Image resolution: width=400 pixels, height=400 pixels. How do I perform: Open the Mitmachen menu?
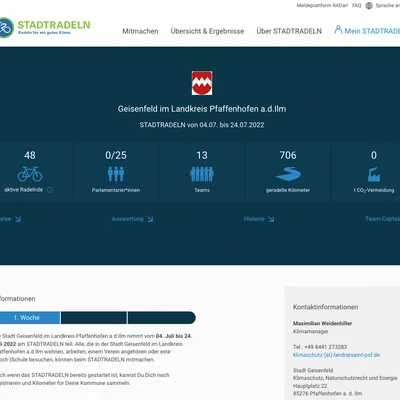tap(140, 31)
